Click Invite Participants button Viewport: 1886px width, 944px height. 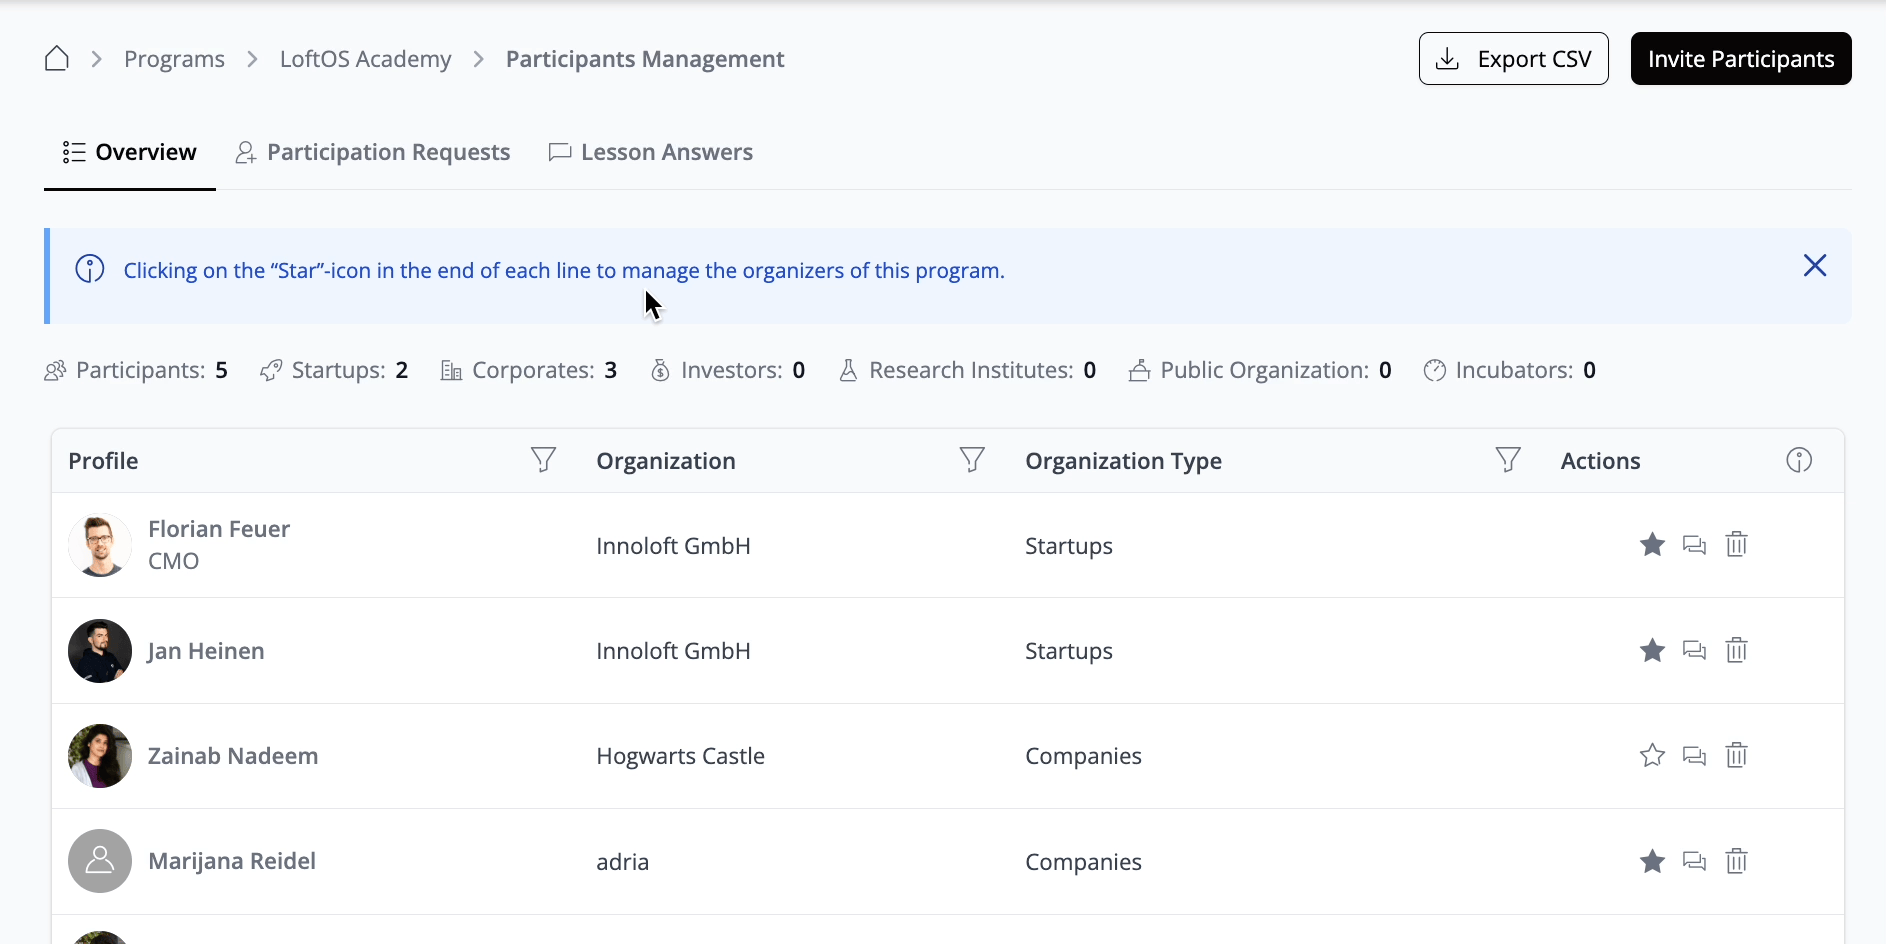click(1740, 59)
